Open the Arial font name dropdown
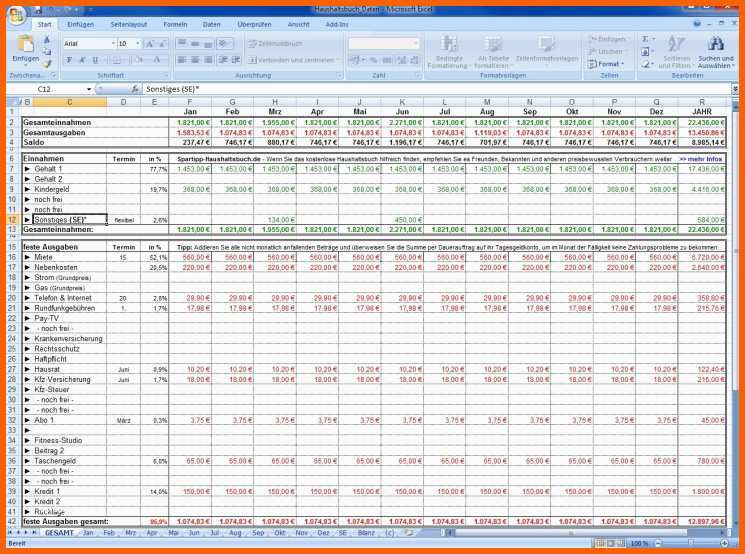745x554 pixels. tap(113, 44)
